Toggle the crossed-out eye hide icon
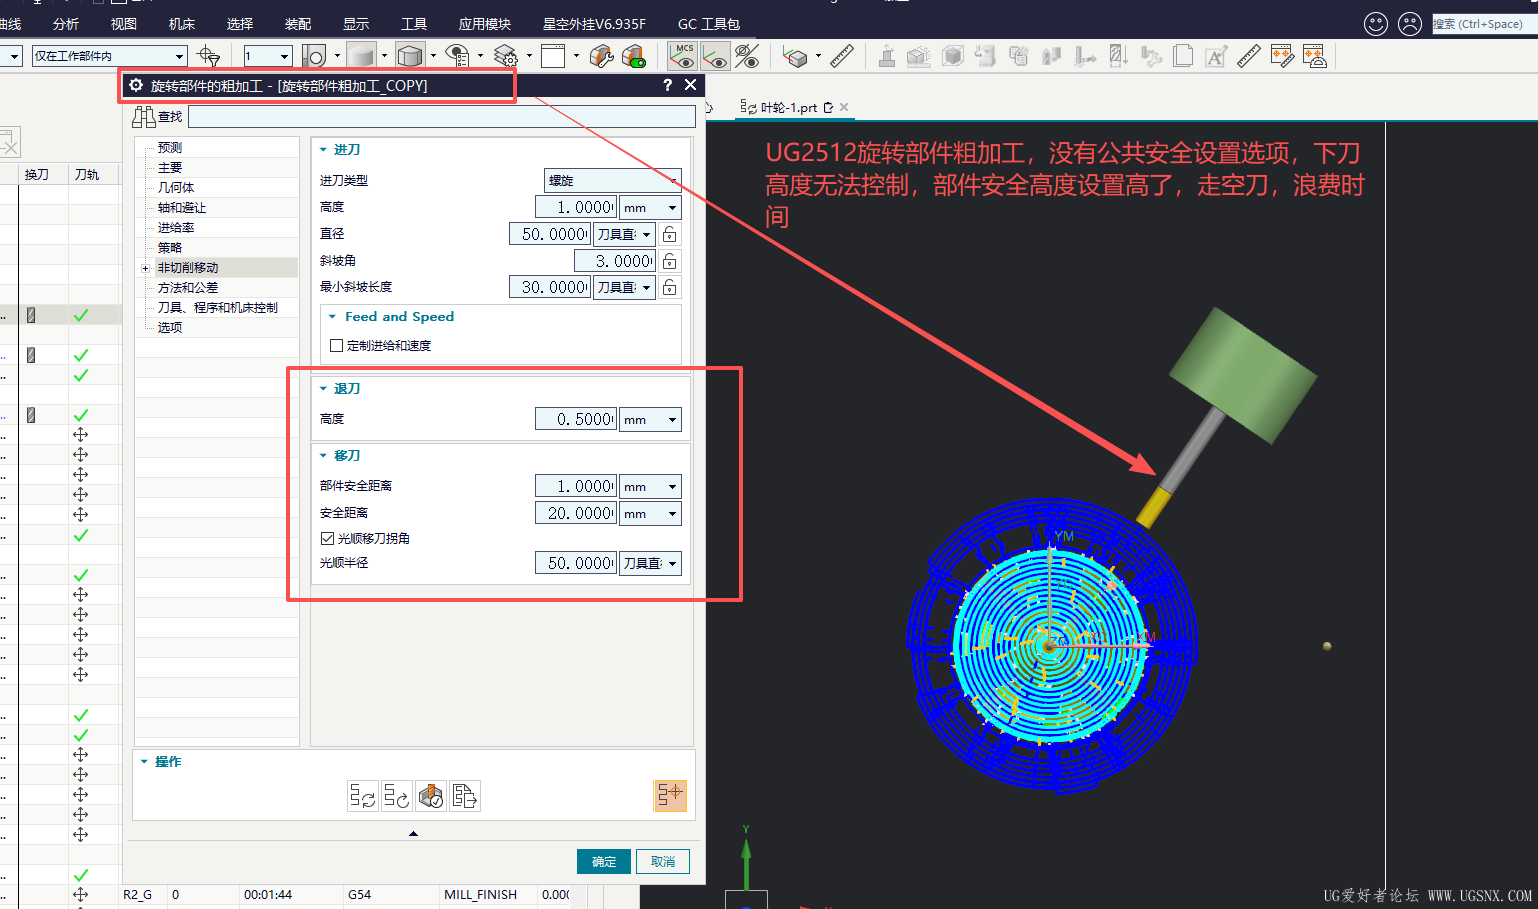Image resolution: width=1538 pixels, height=909 pixels. coord(747,56)
